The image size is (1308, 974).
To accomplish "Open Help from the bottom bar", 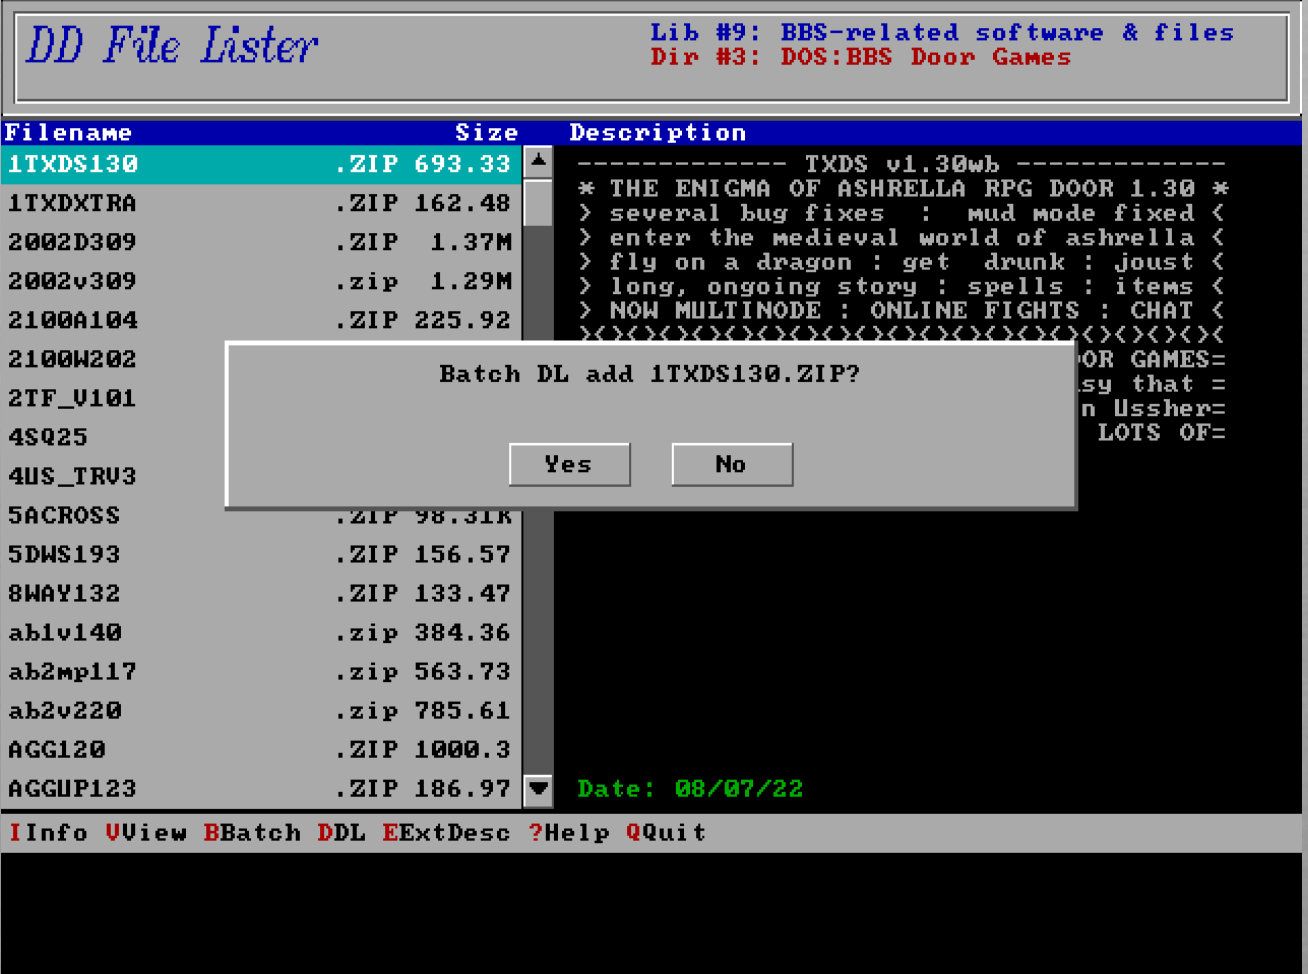I will pos(569,833).
